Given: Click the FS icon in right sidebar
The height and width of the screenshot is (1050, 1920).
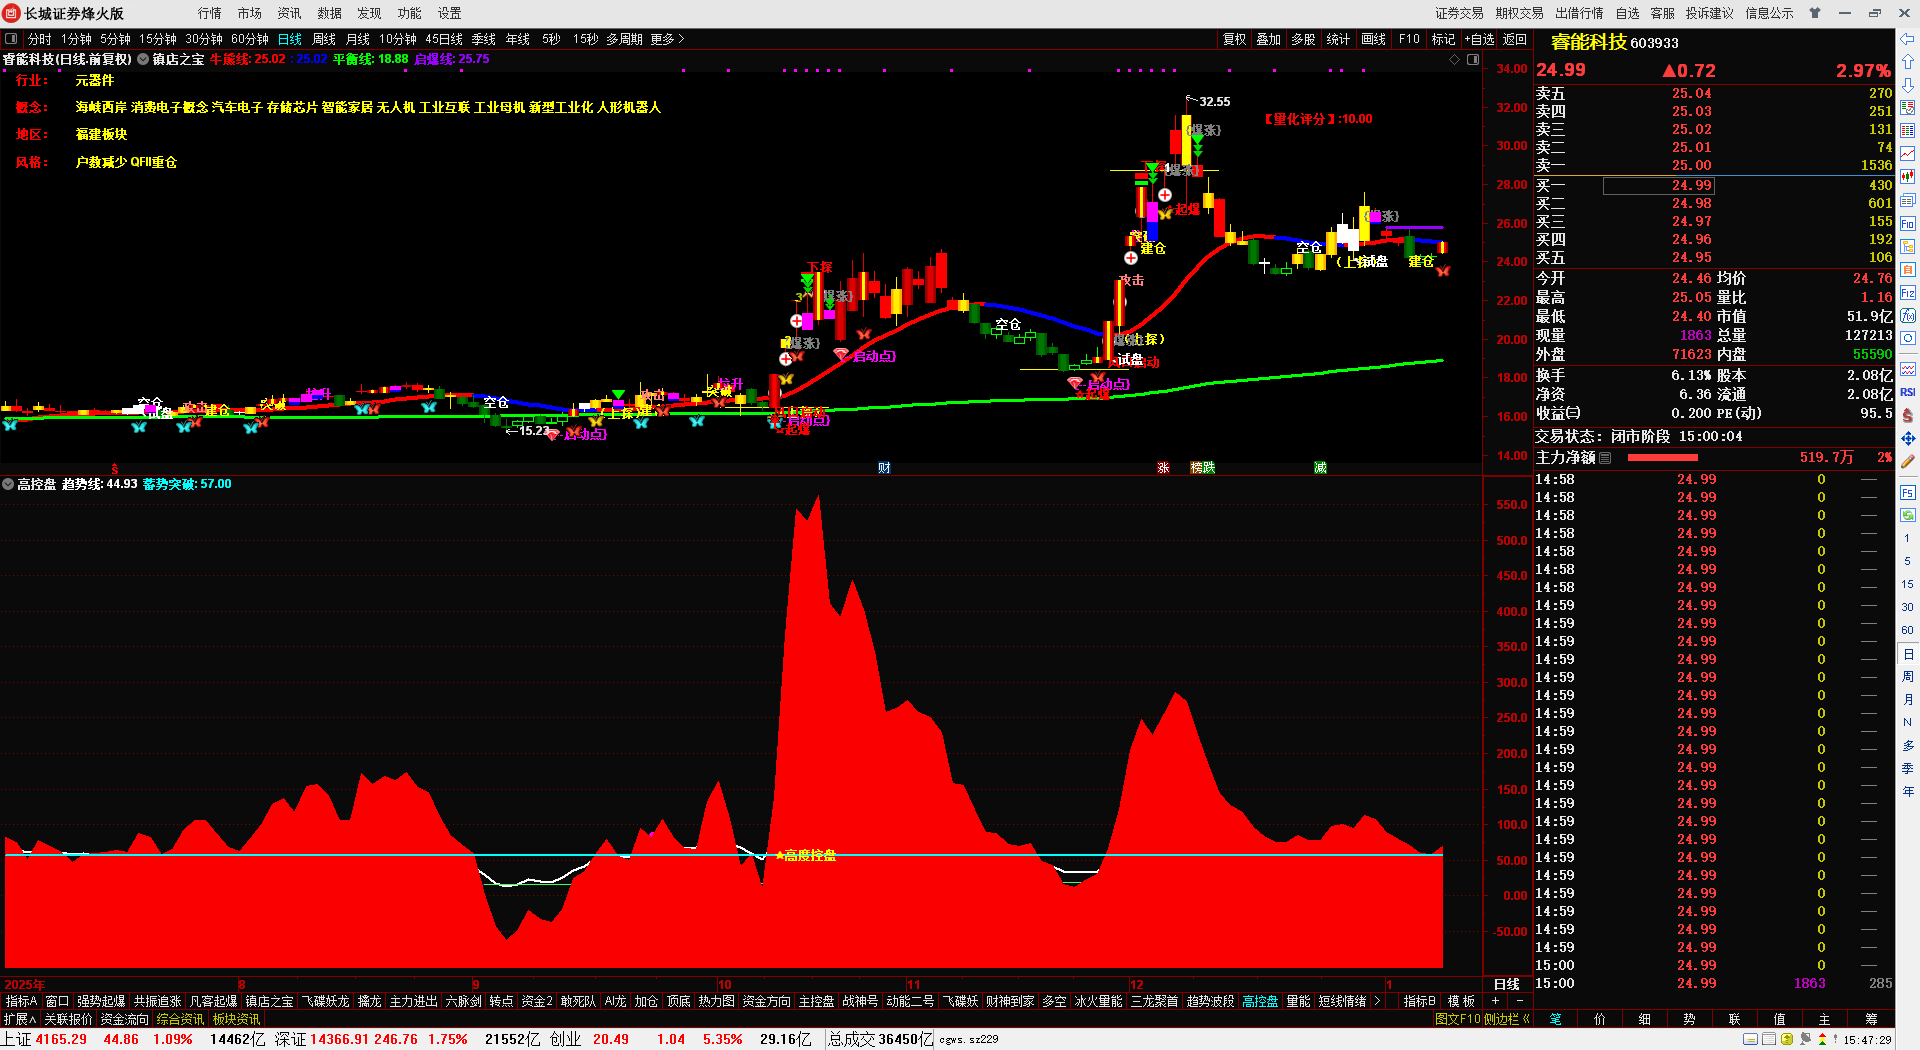Looking at the screenshot, I should [1908, 493].
